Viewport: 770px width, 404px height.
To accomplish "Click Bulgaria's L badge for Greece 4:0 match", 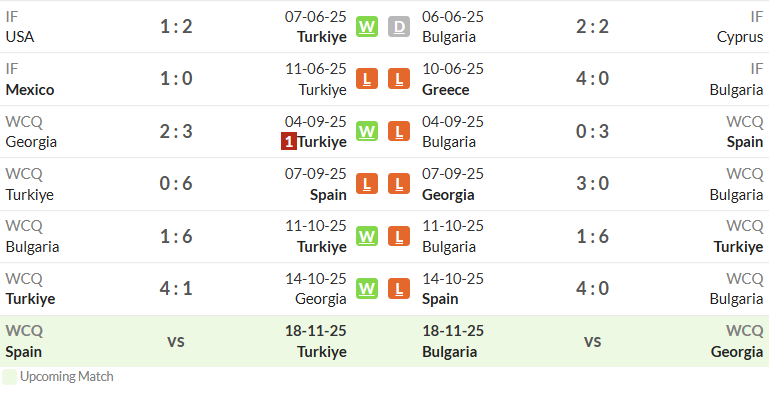I will (399, 79).
